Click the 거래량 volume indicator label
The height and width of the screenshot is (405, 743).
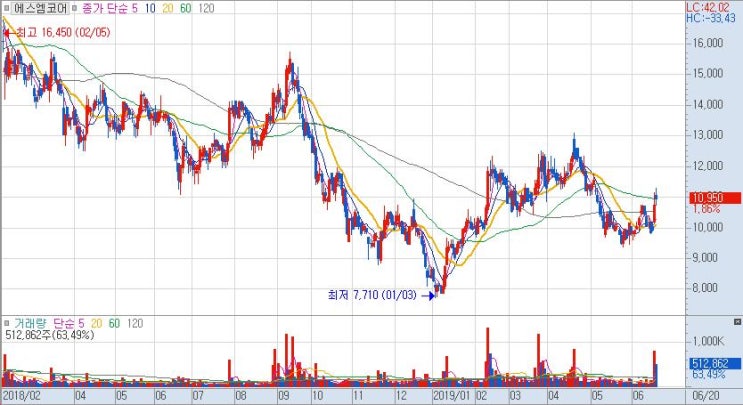pyautogui.click(x=30, y=324)
